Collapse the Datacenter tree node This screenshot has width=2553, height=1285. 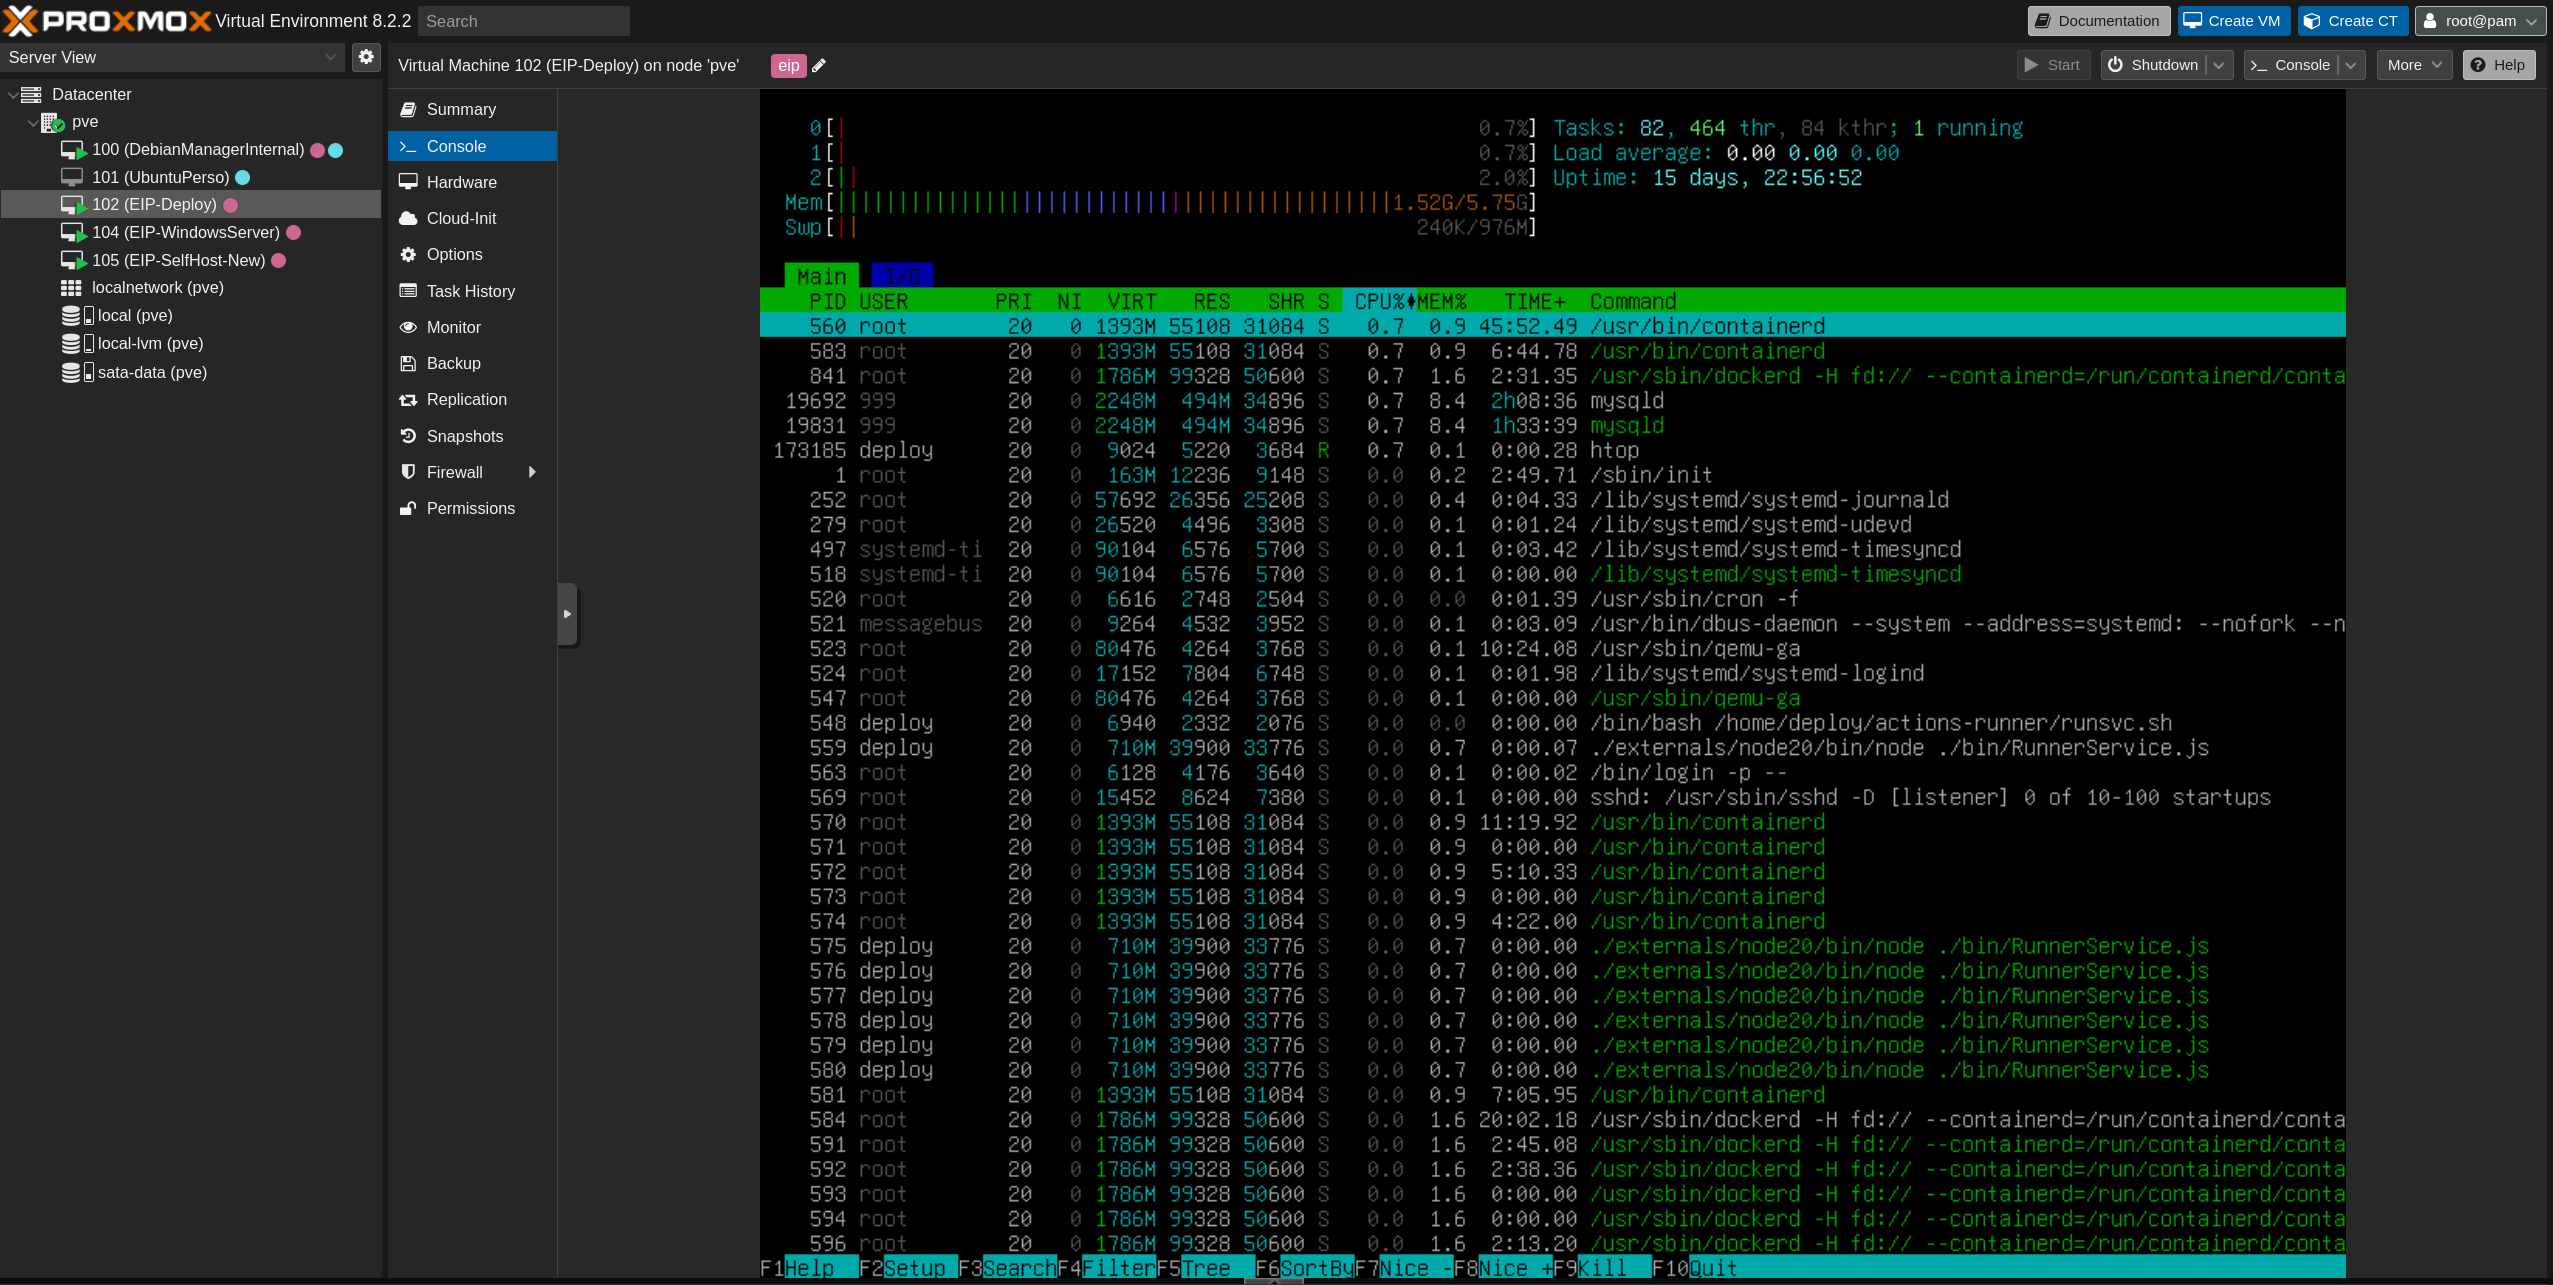click(12, 94)
